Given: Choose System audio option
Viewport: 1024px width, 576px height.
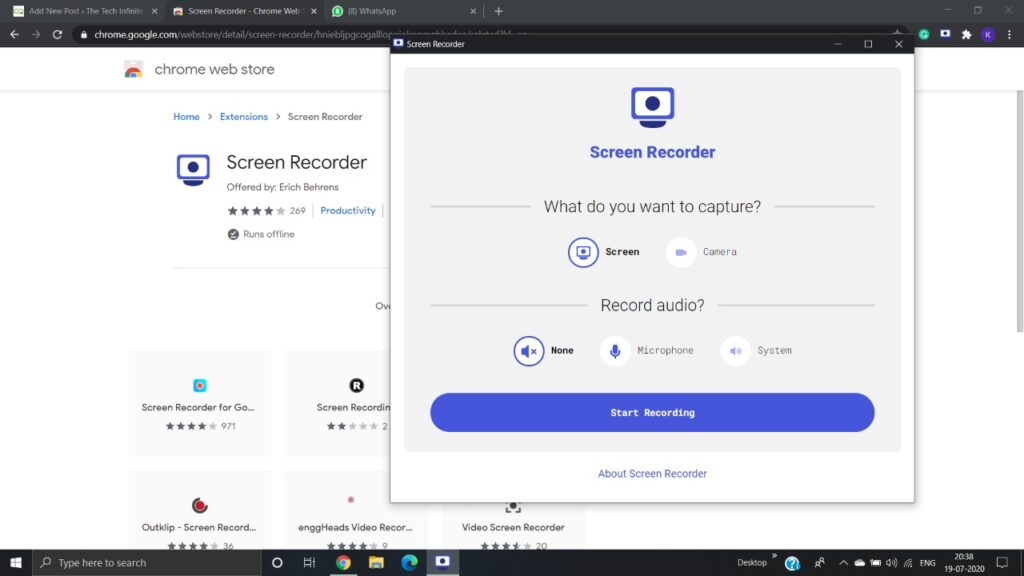Looking at the screenshot, I should point(756,351).
